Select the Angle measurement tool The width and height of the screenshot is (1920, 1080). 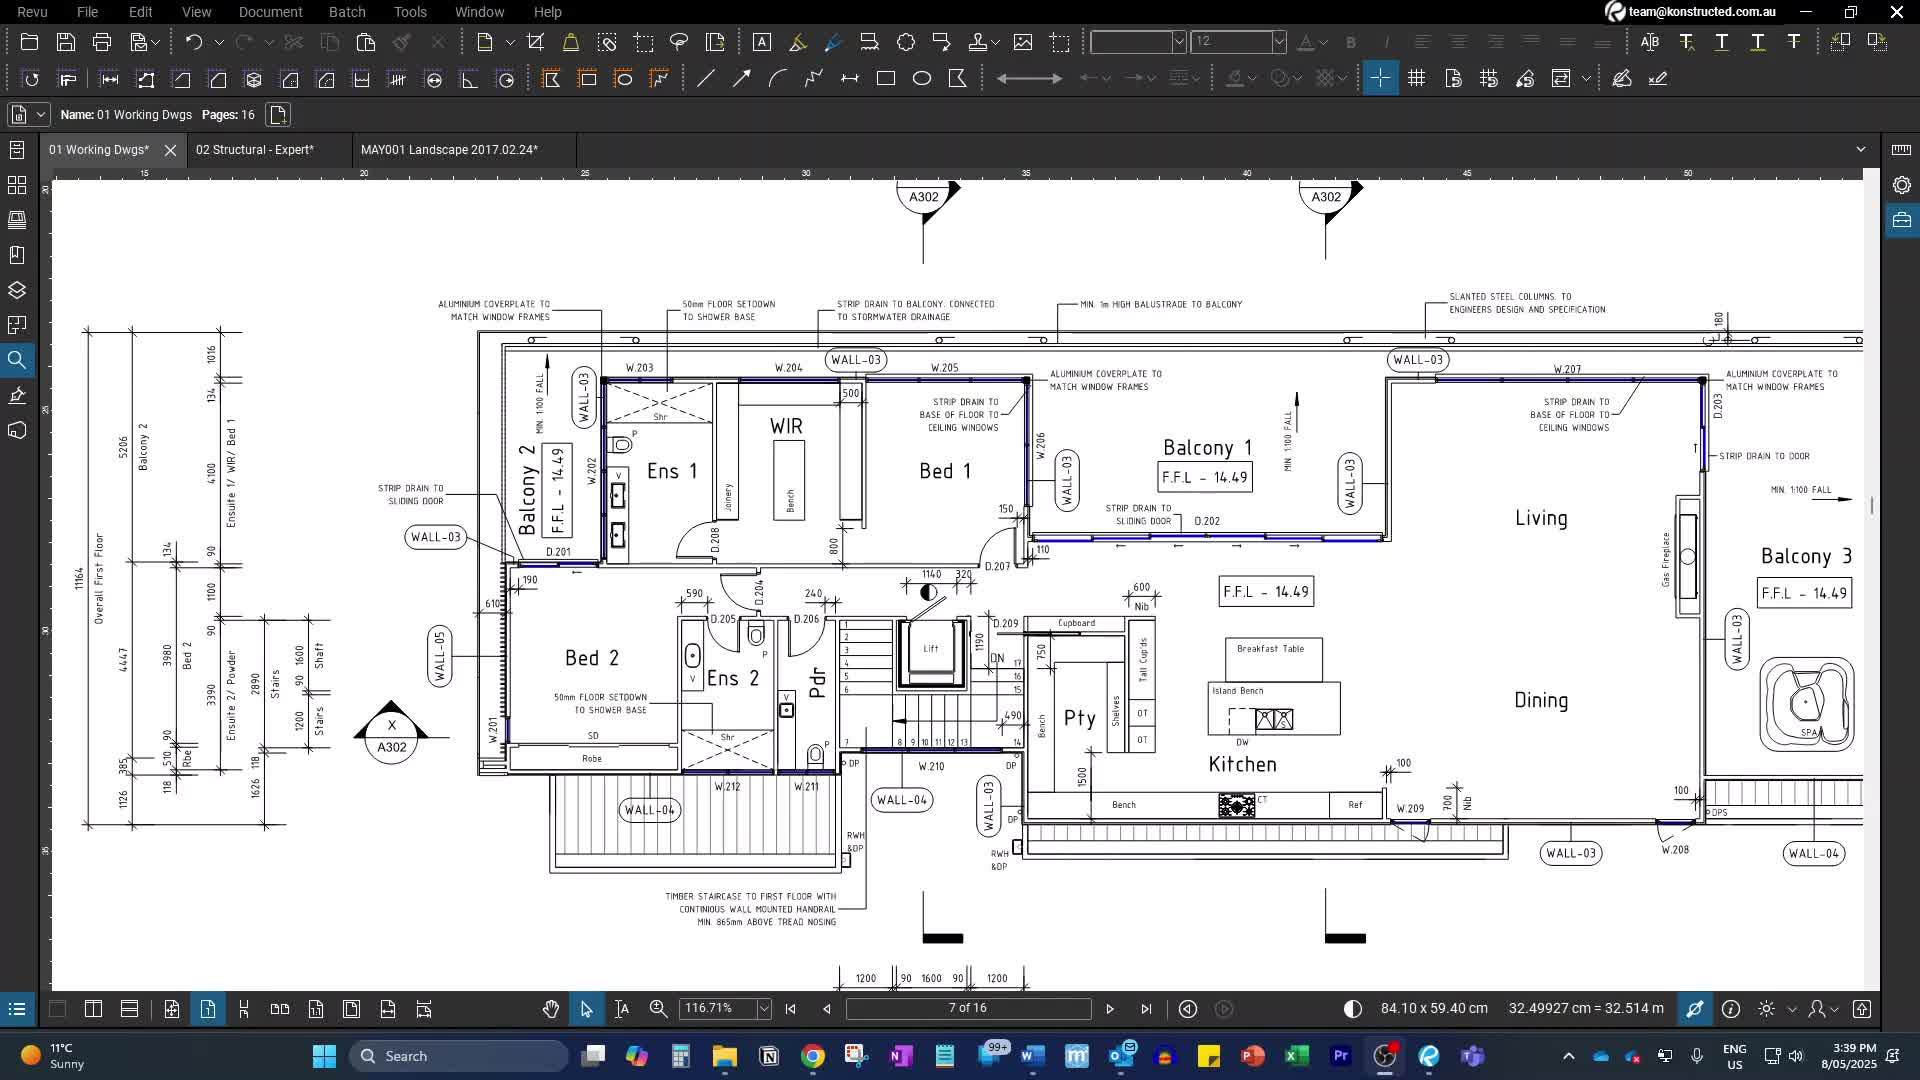pyautogui.click(x=470, y=79)
